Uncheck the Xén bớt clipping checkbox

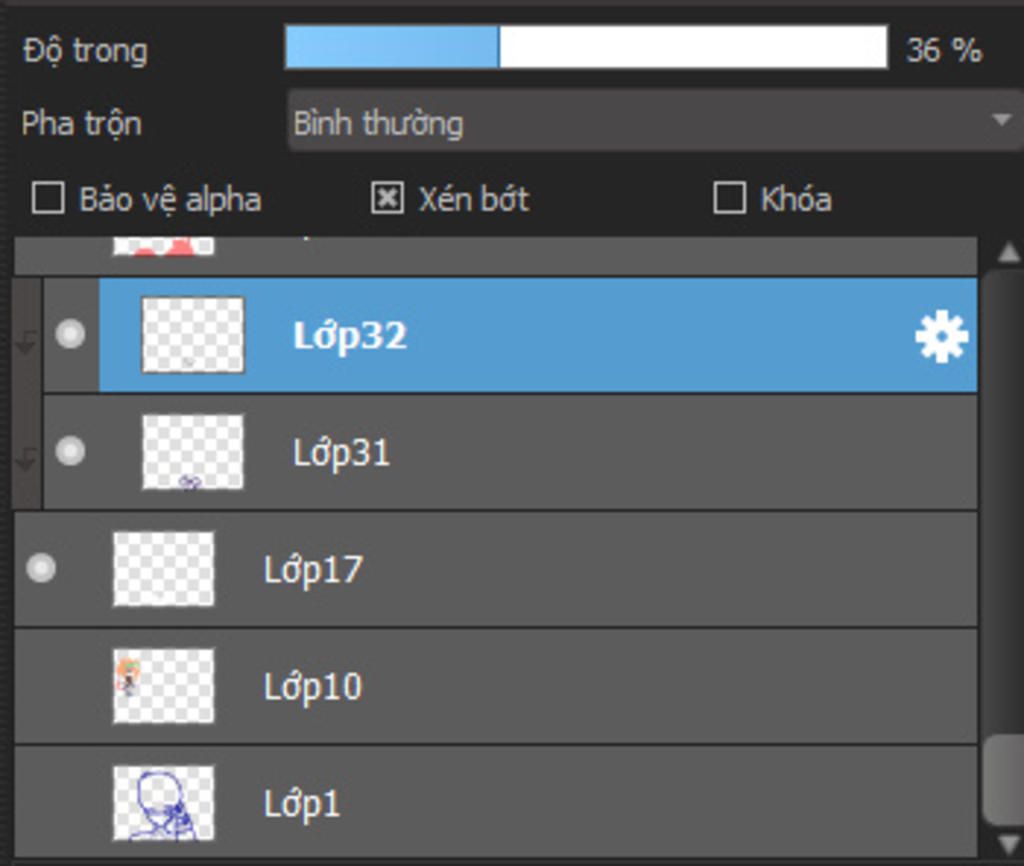[387, 198]
